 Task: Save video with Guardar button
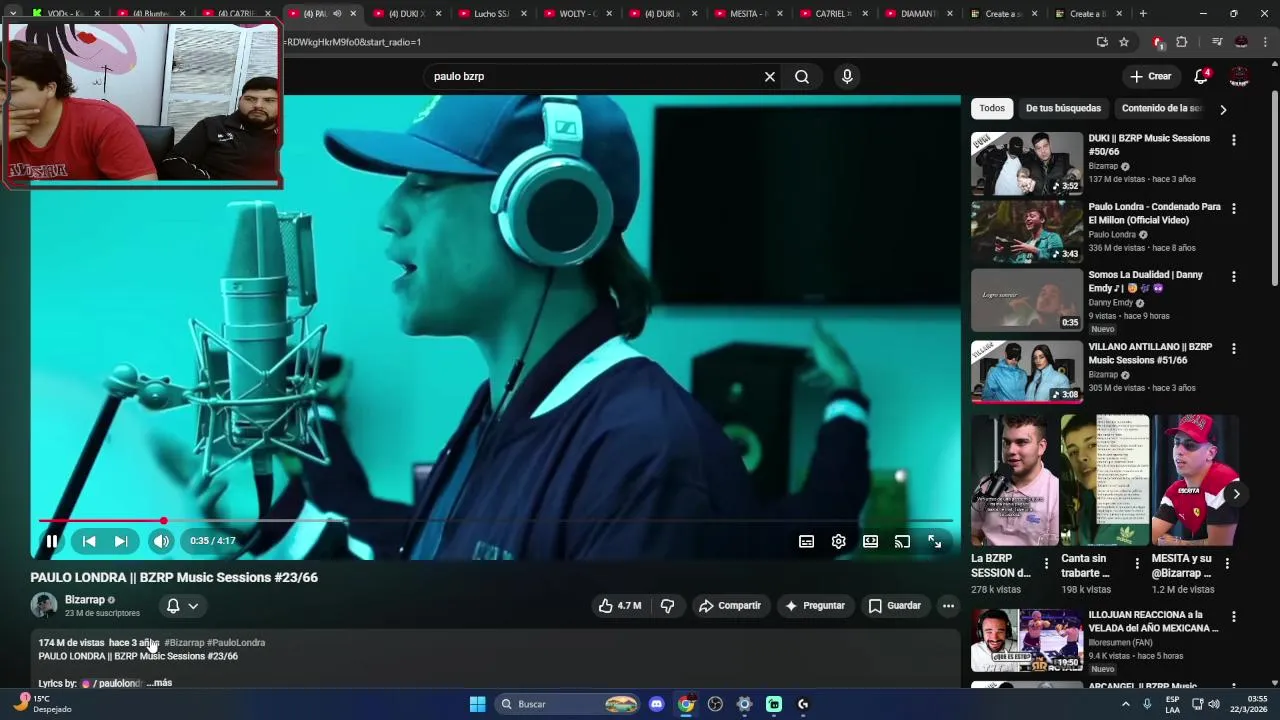click(x=895, y=606)
